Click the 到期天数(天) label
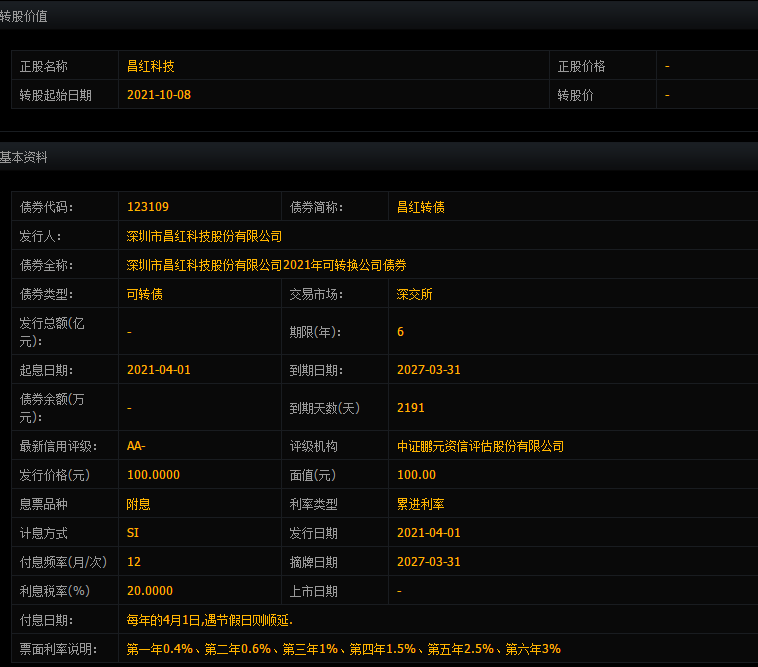 [x=325, y=408]
